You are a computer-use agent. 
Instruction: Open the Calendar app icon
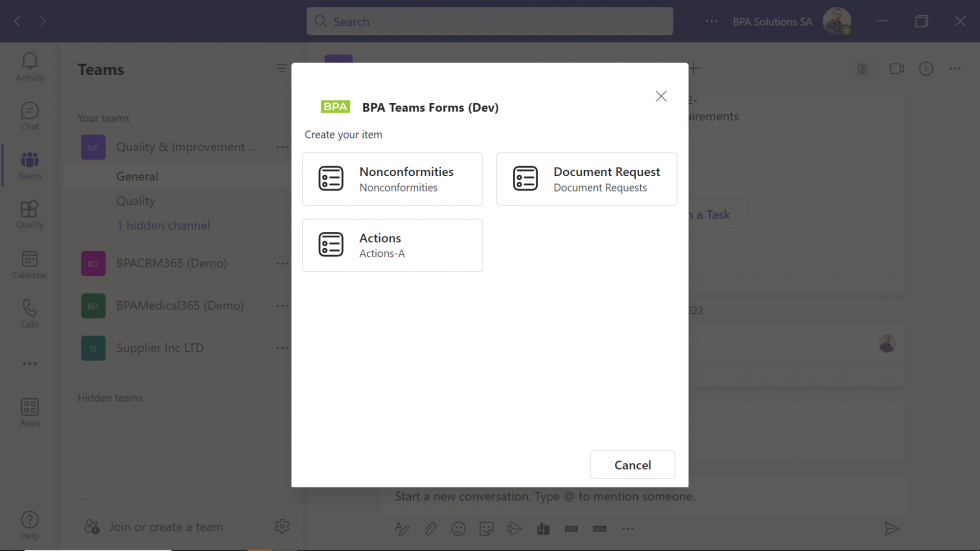click(x=30, y=264)
